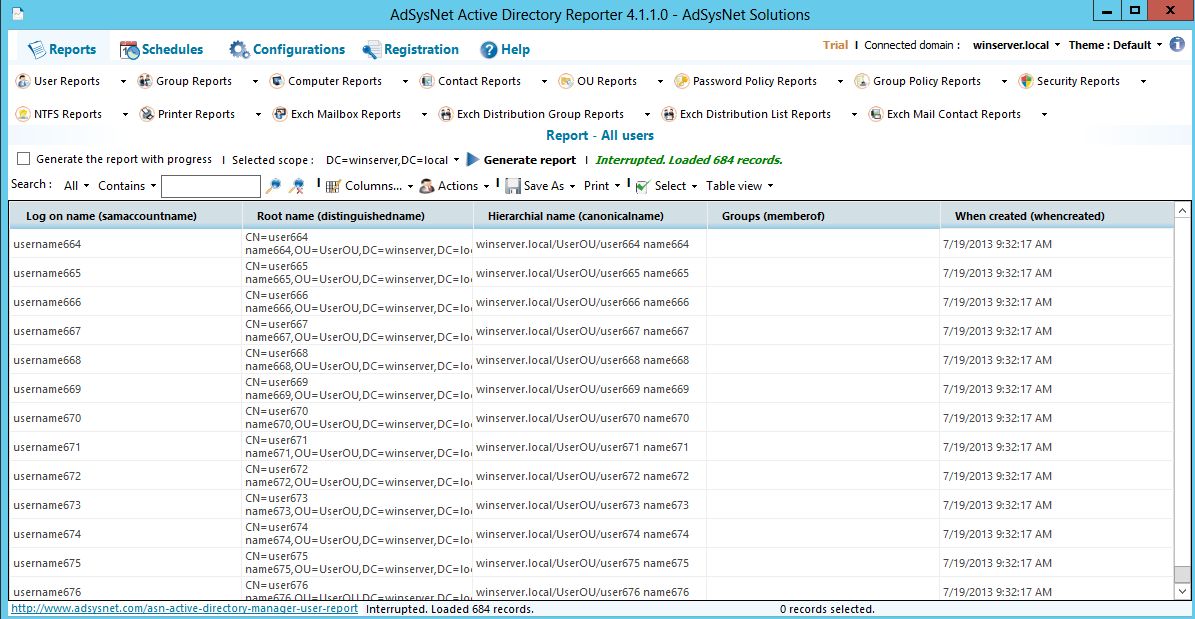
Task: Open the adsysnet.com user report link
Action: [x=184, y=609]
